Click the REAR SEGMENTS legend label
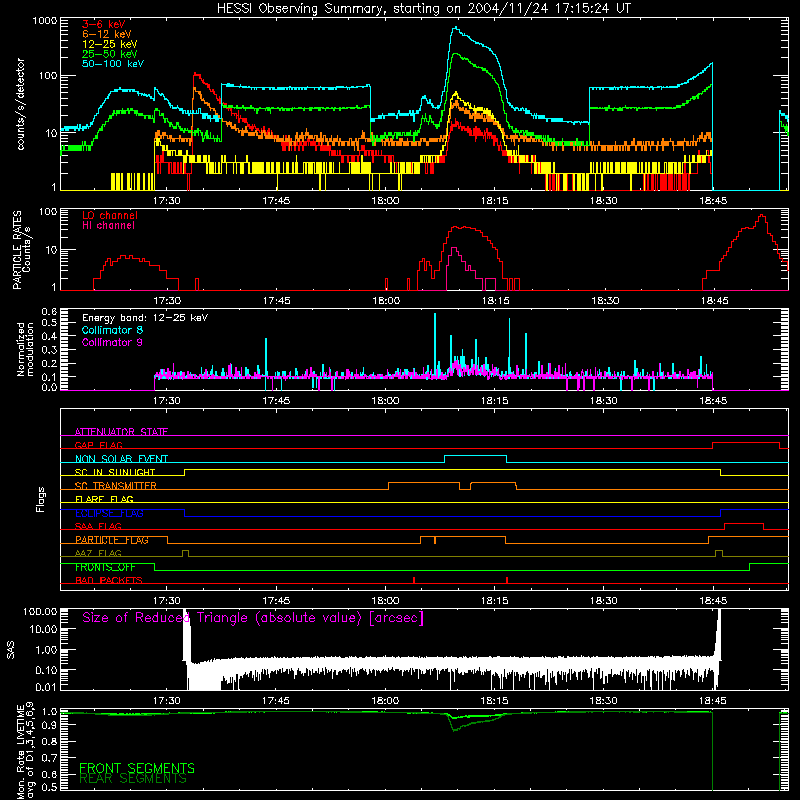The width and height of the screenshot is (800, 800). [133, 779]
